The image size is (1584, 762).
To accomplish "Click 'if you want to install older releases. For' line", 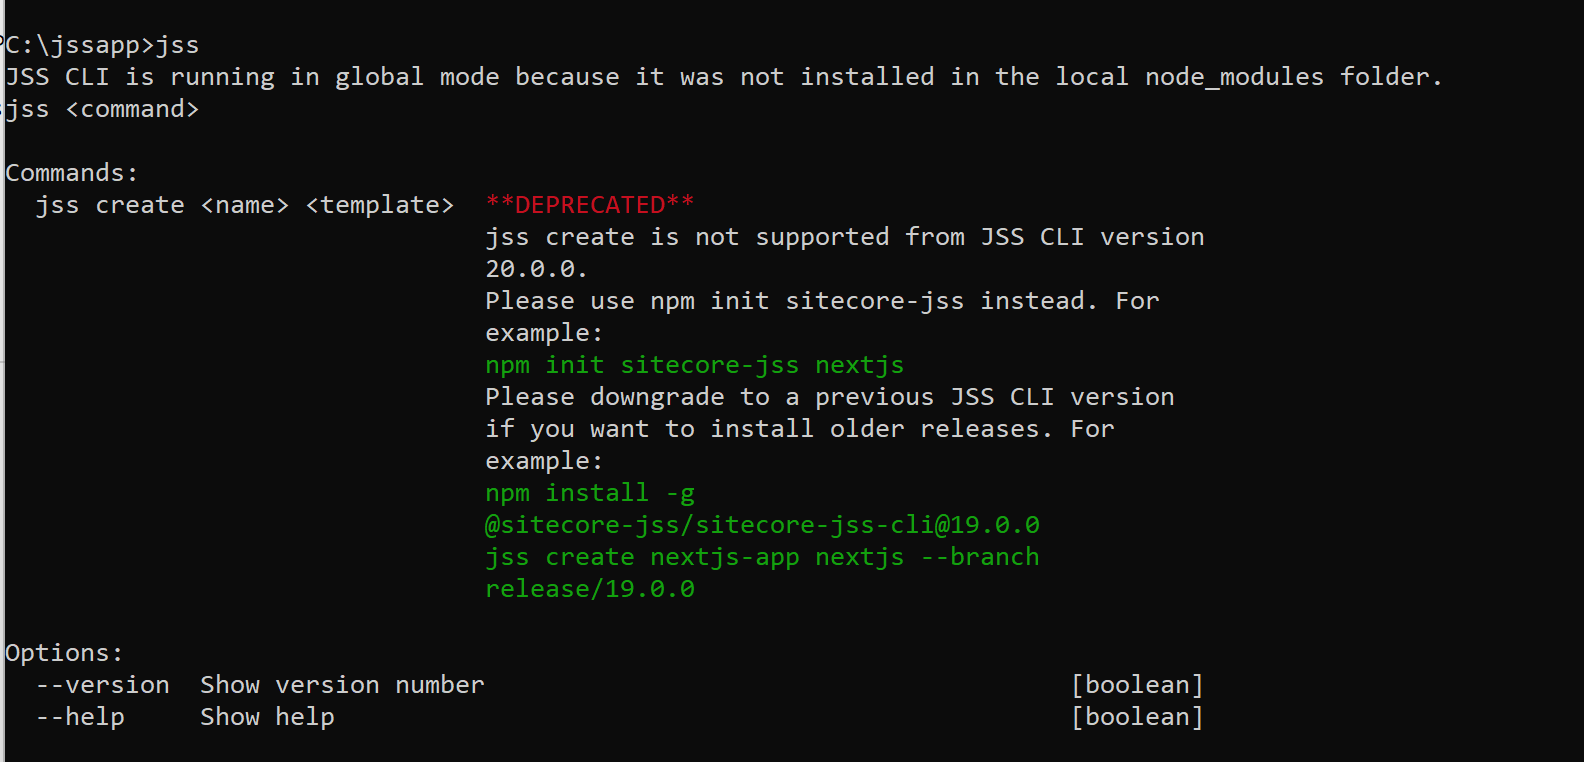I will (800, 429).
